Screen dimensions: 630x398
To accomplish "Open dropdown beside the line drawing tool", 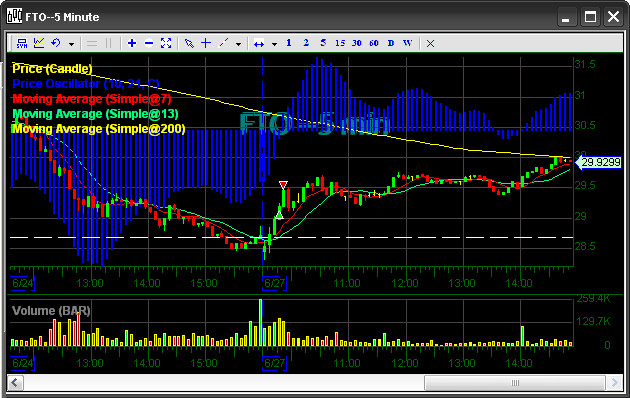I will [238, 44].
